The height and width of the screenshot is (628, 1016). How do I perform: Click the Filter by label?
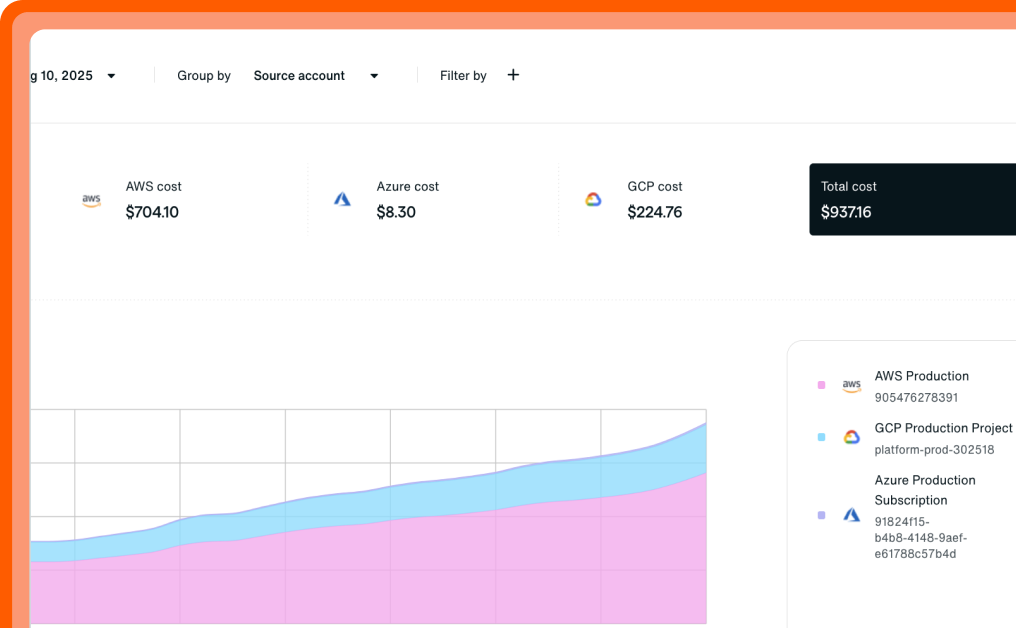463,76
